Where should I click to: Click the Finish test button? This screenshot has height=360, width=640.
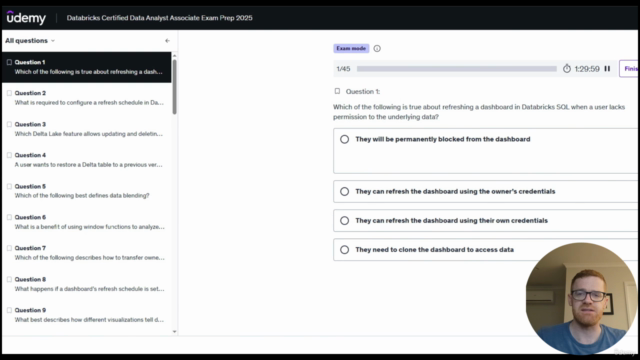coord(629,69)
